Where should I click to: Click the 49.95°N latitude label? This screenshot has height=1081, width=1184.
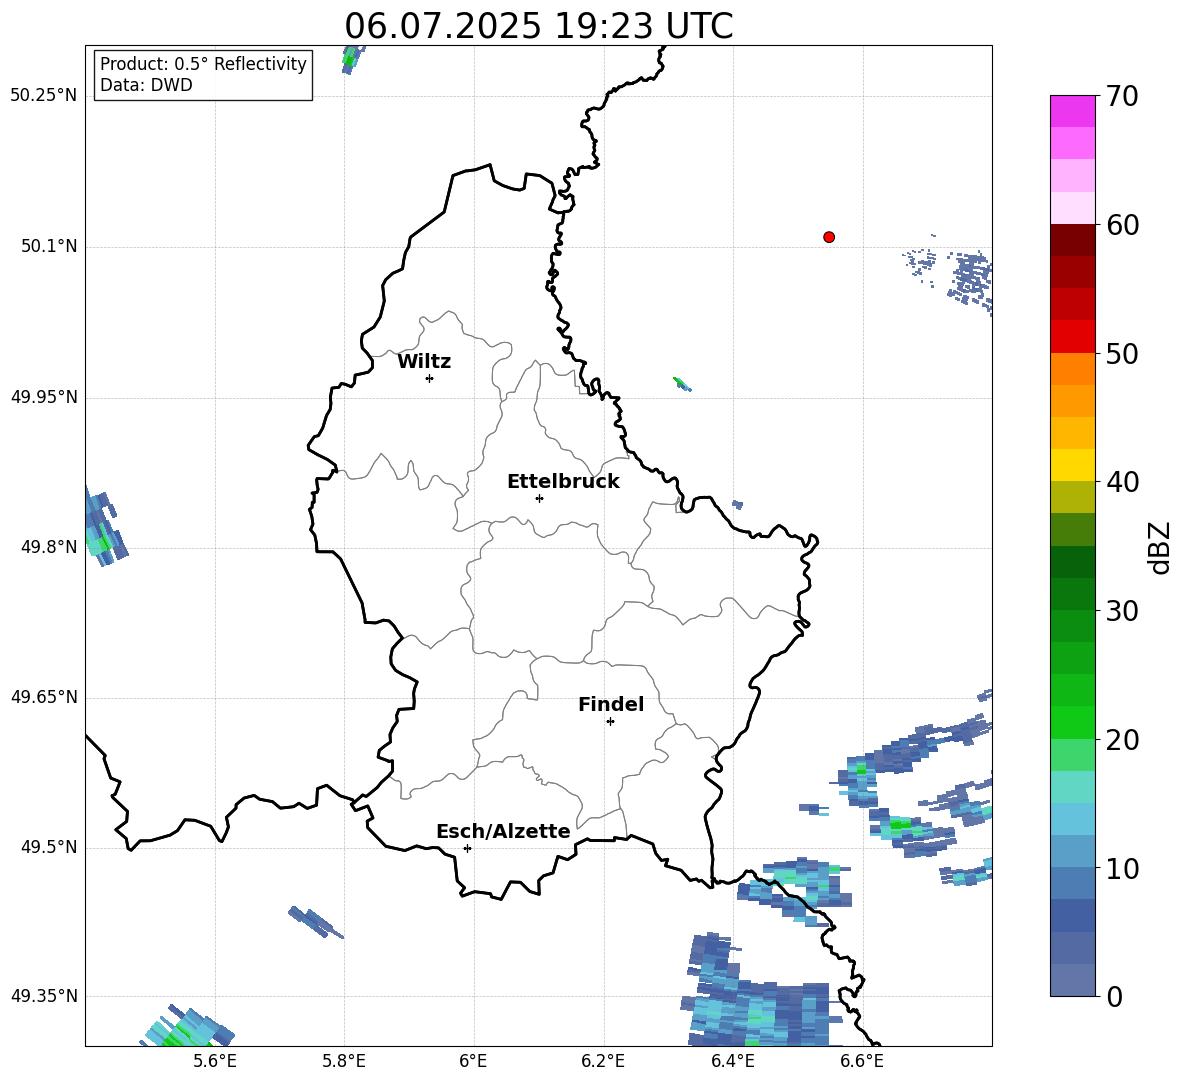coord(44,397)
